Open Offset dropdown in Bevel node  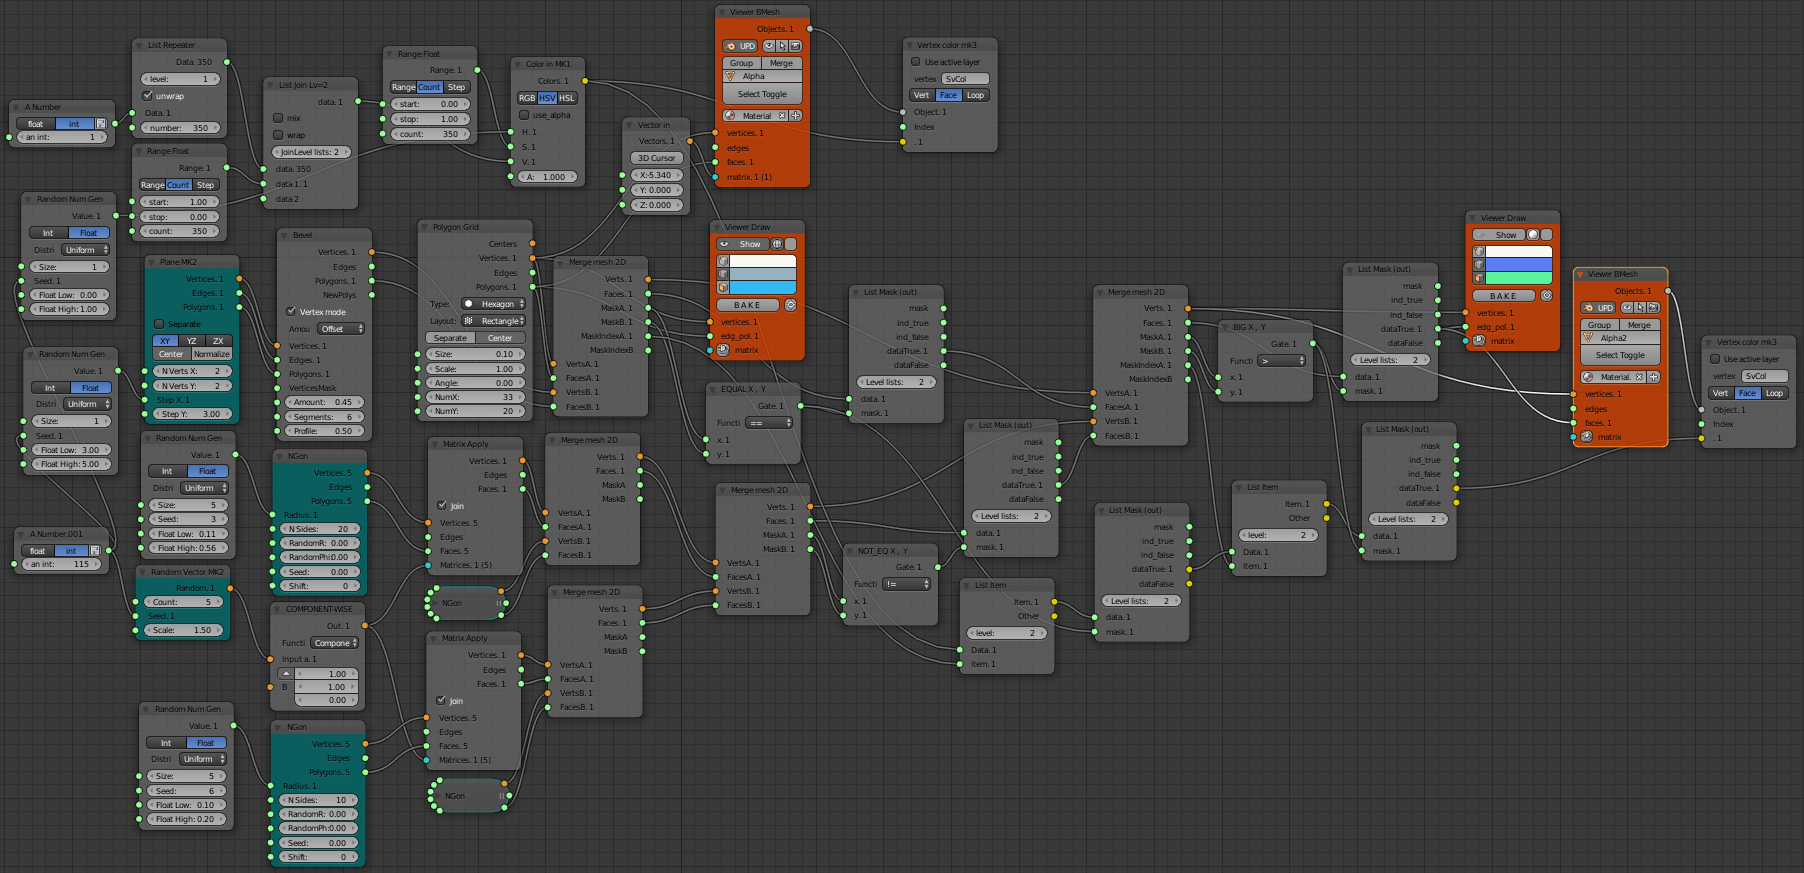(341, 329)
